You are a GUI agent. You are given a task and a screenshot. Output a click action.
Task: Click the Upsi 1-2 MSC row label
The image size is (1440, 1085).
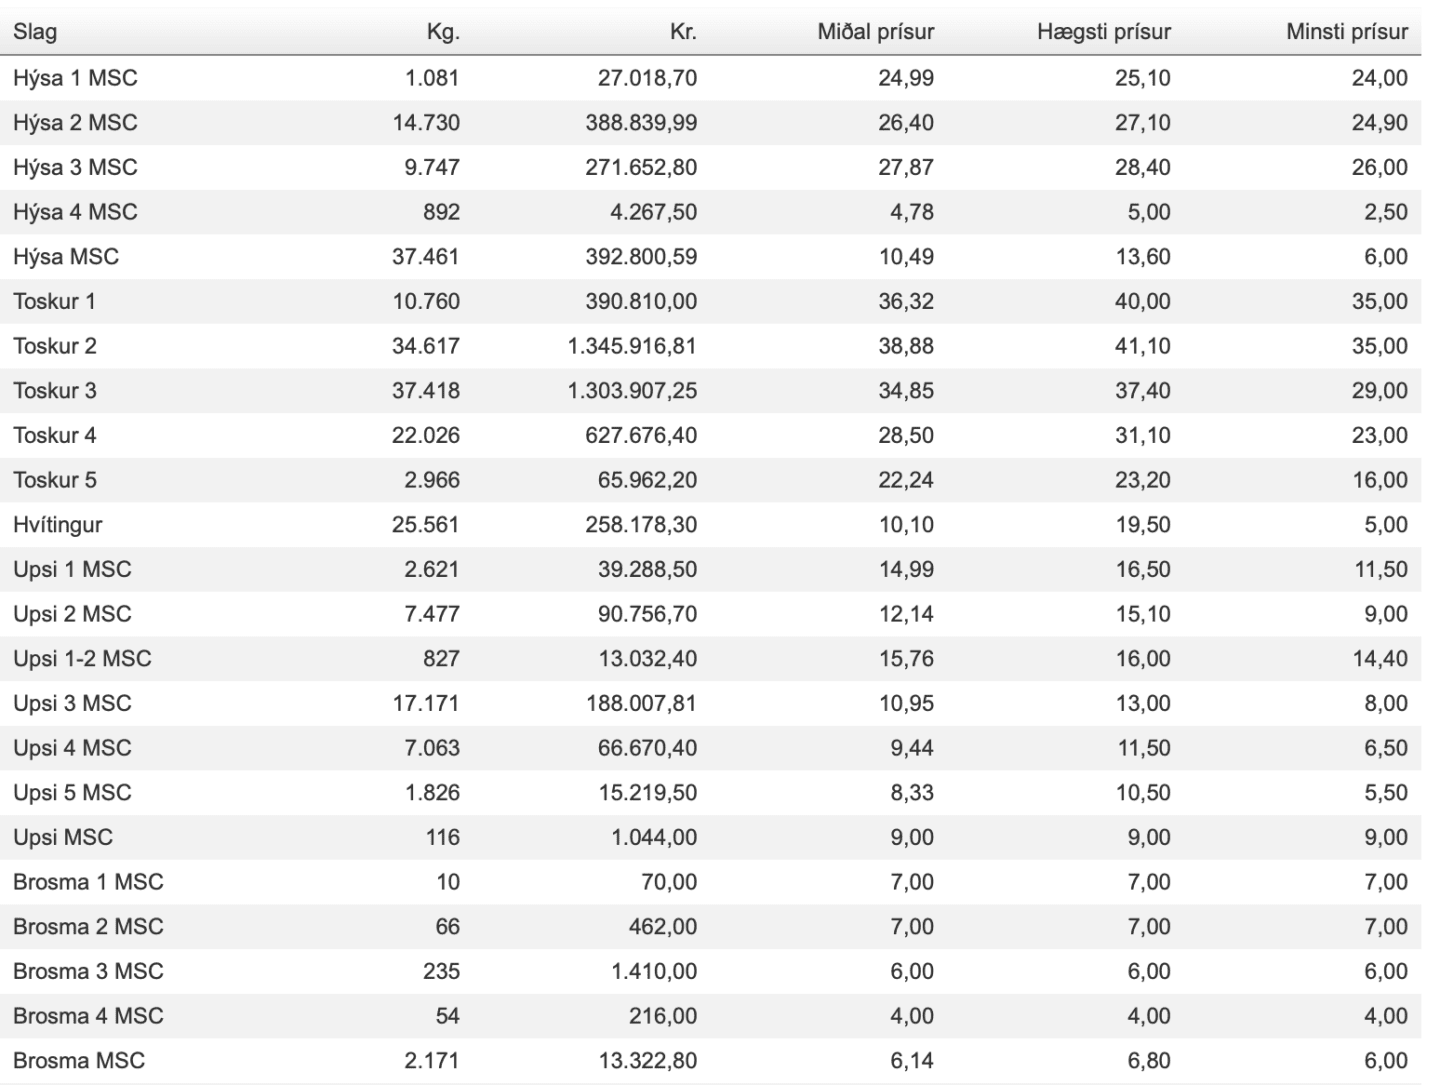[82, 659]
